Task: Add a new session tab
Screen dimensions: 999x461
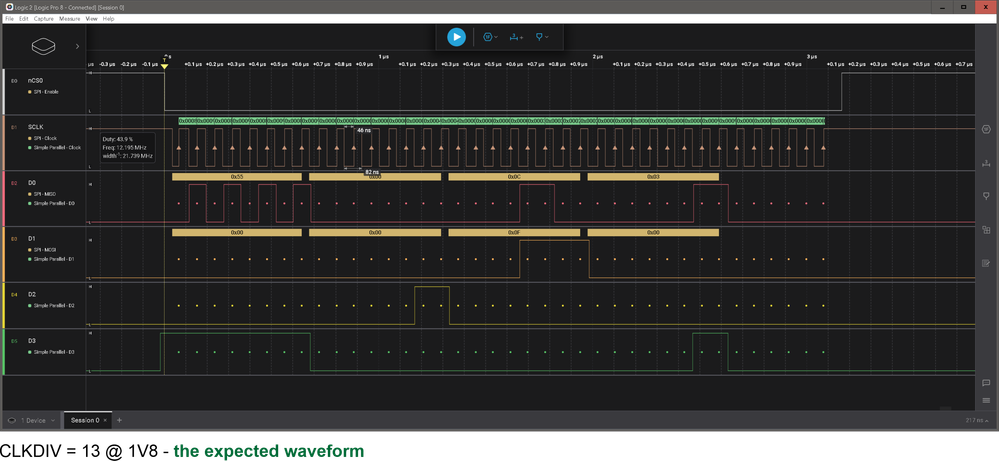Action: (119, 420)
